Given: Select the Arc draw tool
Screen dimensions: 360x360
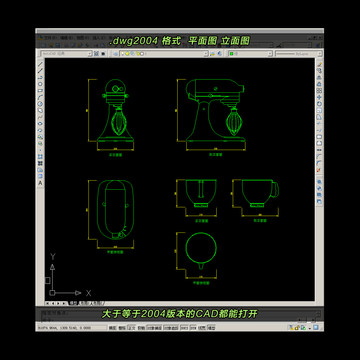Looking at the screenshot, I should click(40, 97).
